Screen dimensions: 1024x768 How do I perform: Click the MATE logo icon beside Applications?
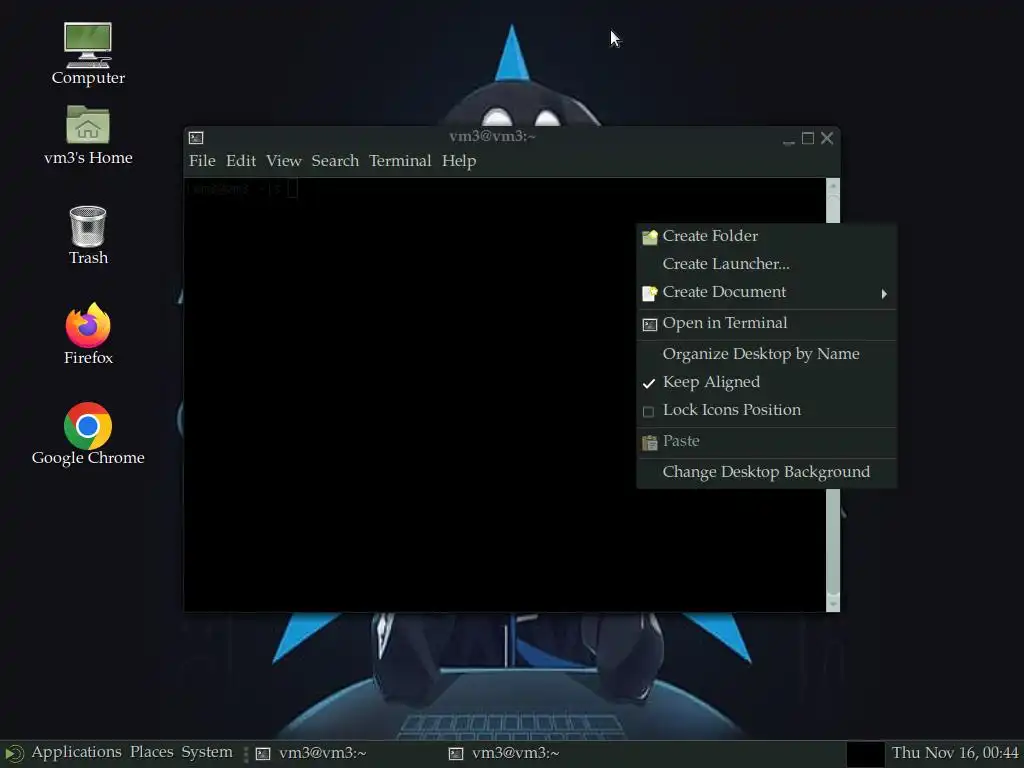click(x=14, y=754)
